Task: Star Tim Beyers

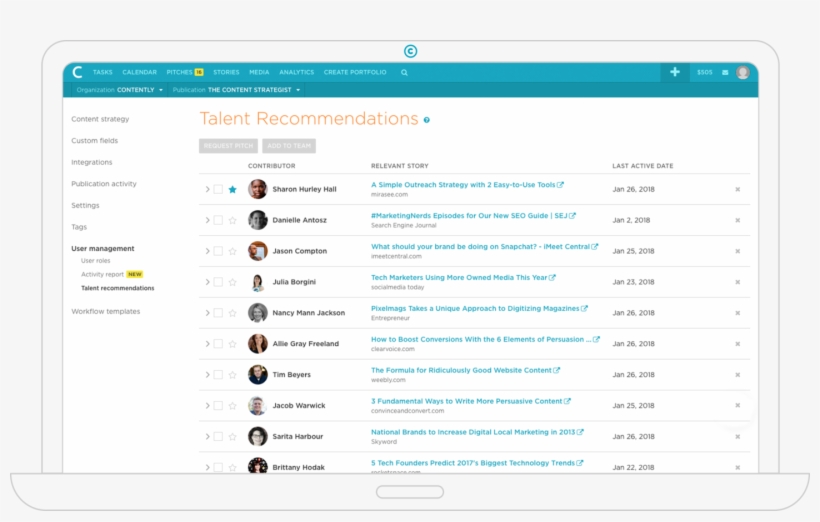Action: (233, 375)
